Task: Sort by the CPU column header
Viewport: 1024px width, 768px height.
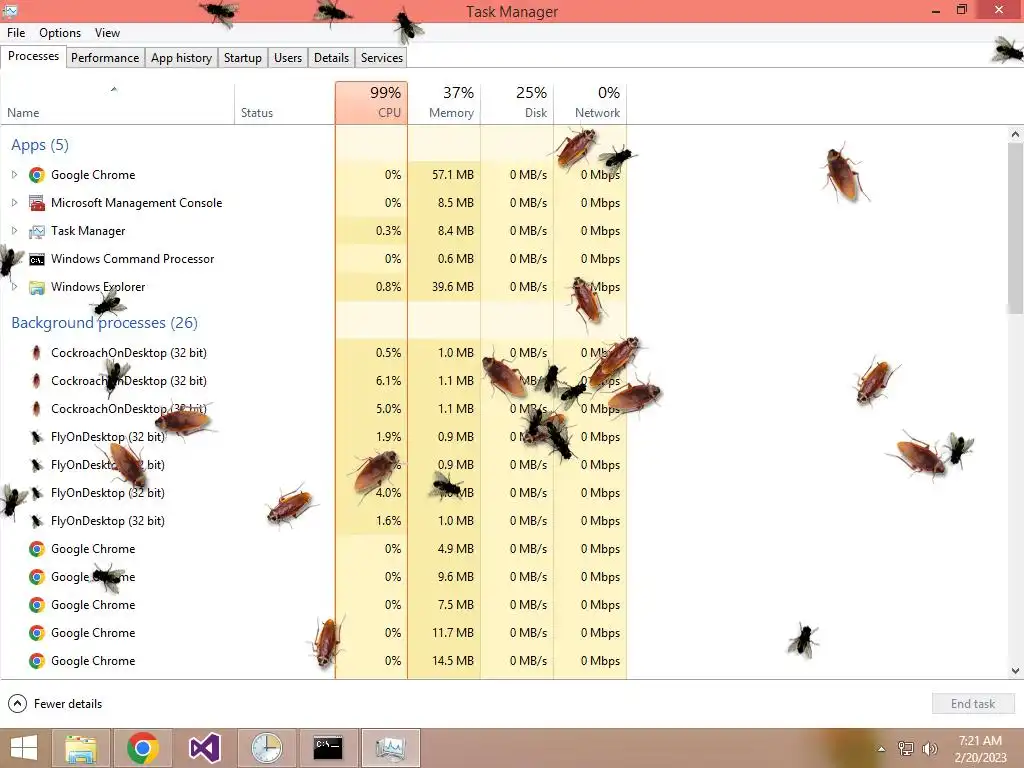Action: 372,103
